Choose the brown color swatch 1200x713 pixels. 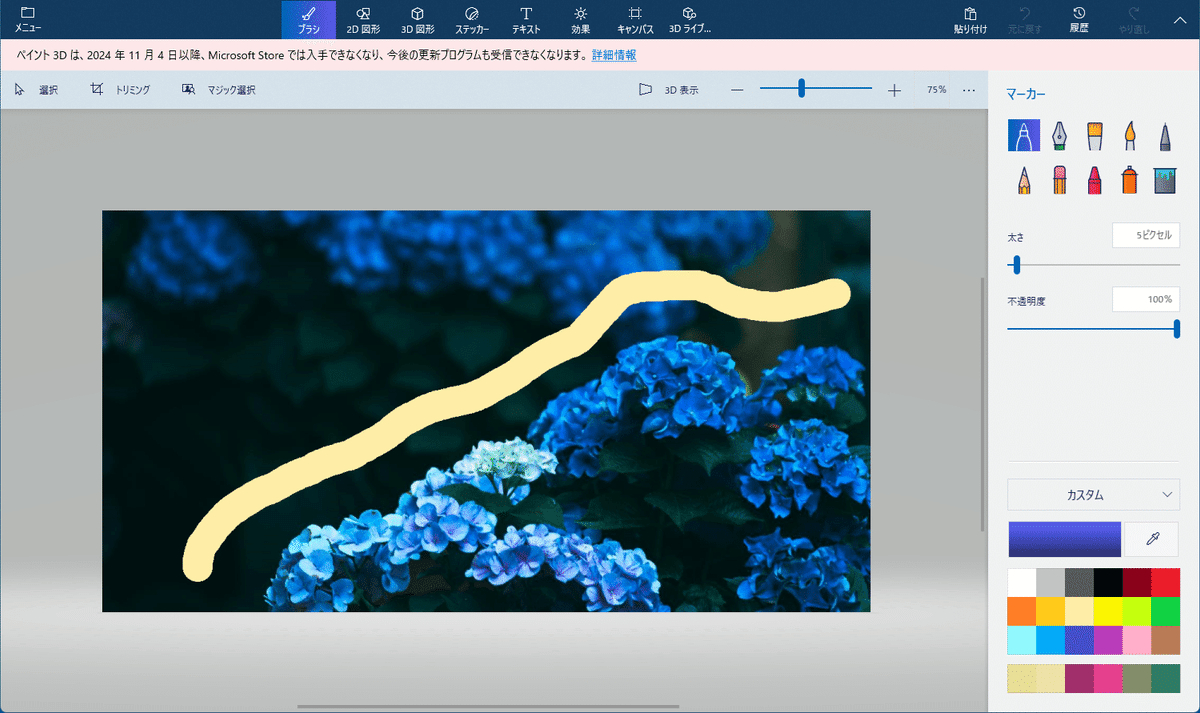(x=1166, y=640)
